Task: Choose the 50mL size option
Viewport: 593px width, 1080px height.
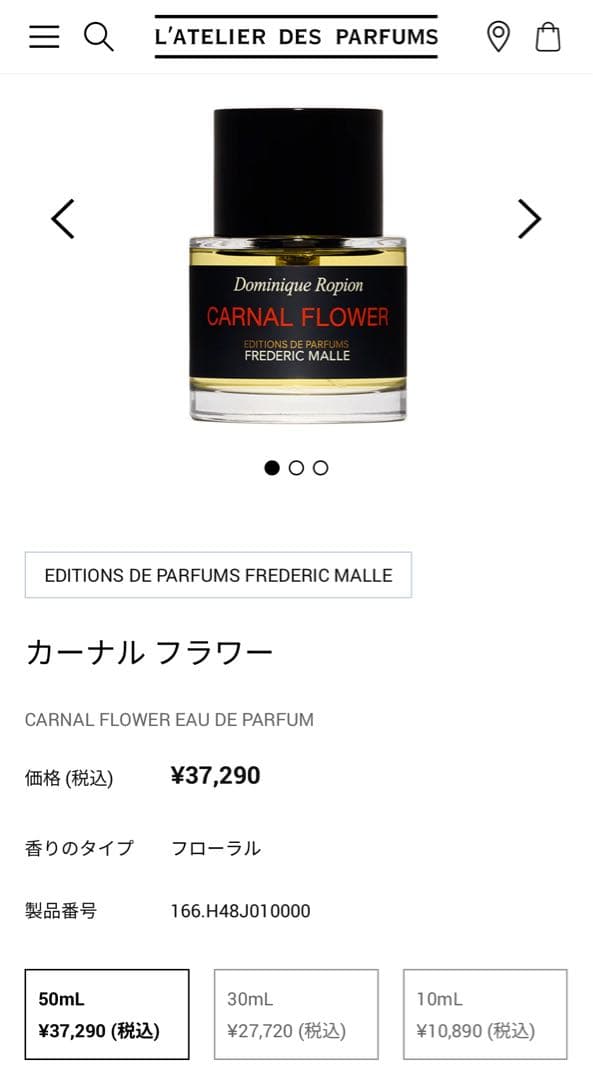Action: click(x=107, y=1014)
